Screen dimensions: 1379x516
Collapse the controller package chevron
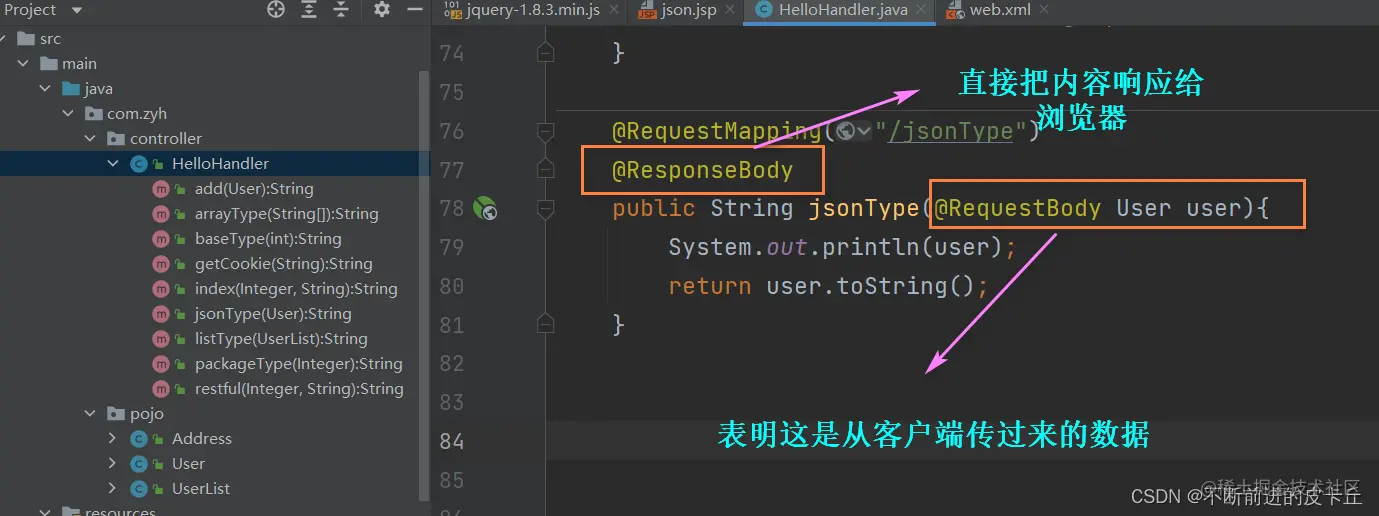click(91, 138)
